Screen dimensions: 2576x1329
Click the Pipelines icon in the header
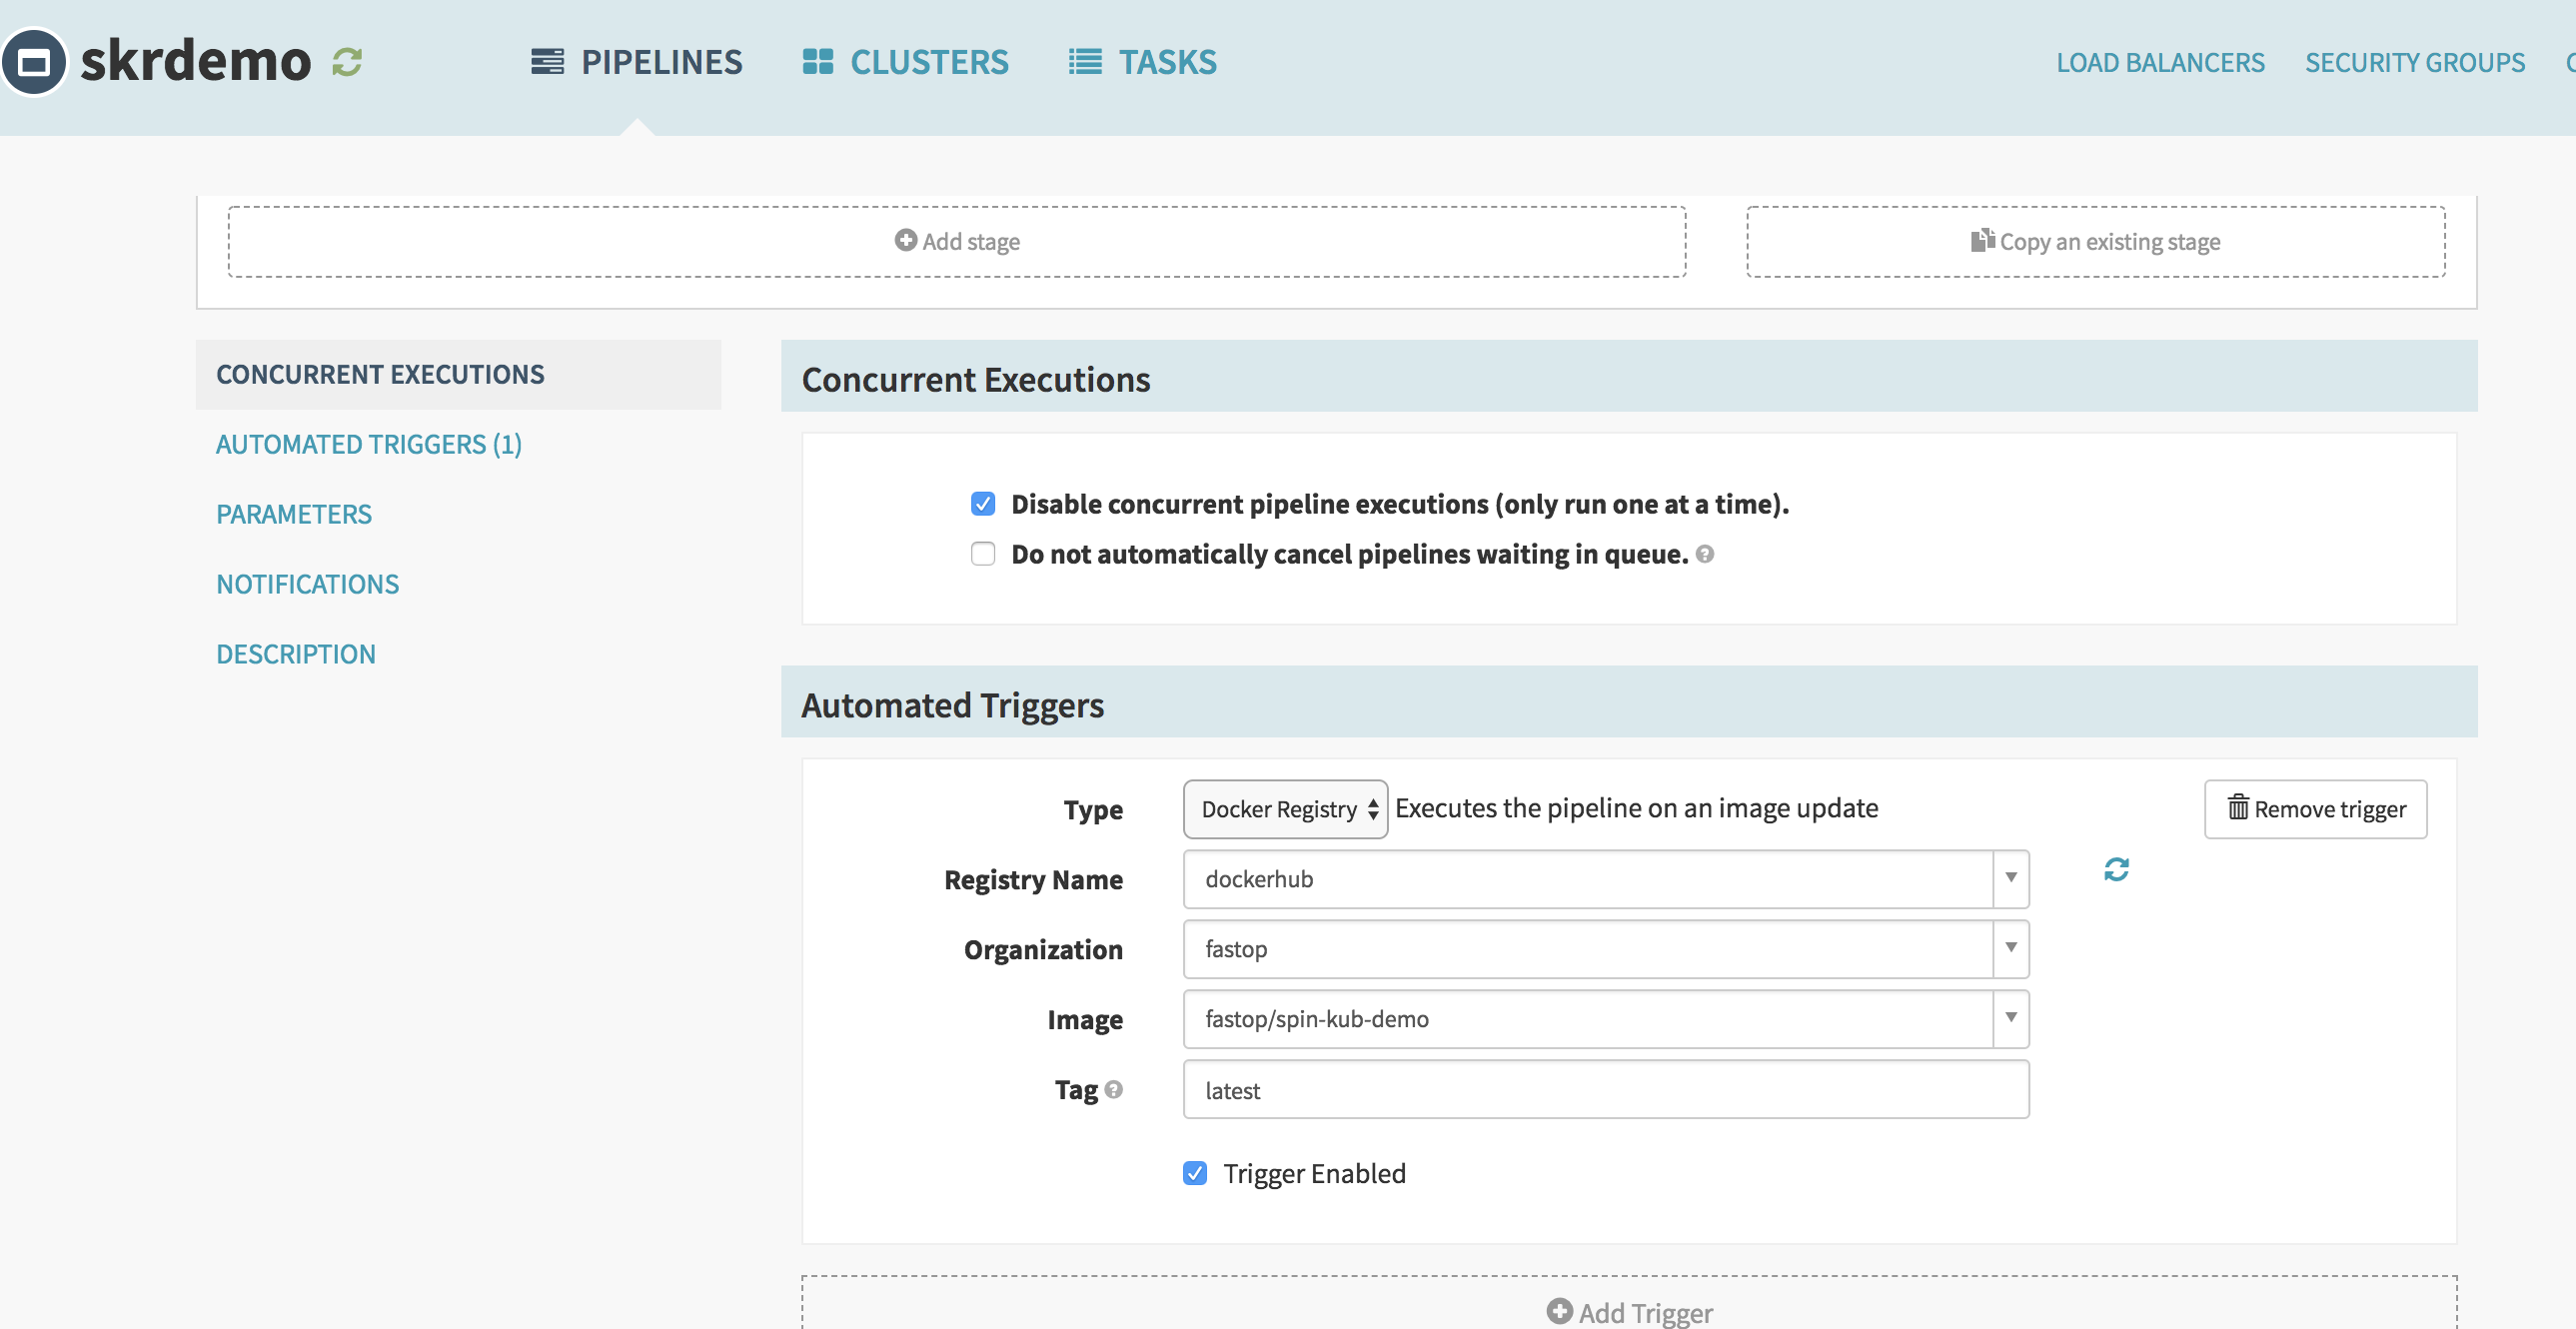547,62
